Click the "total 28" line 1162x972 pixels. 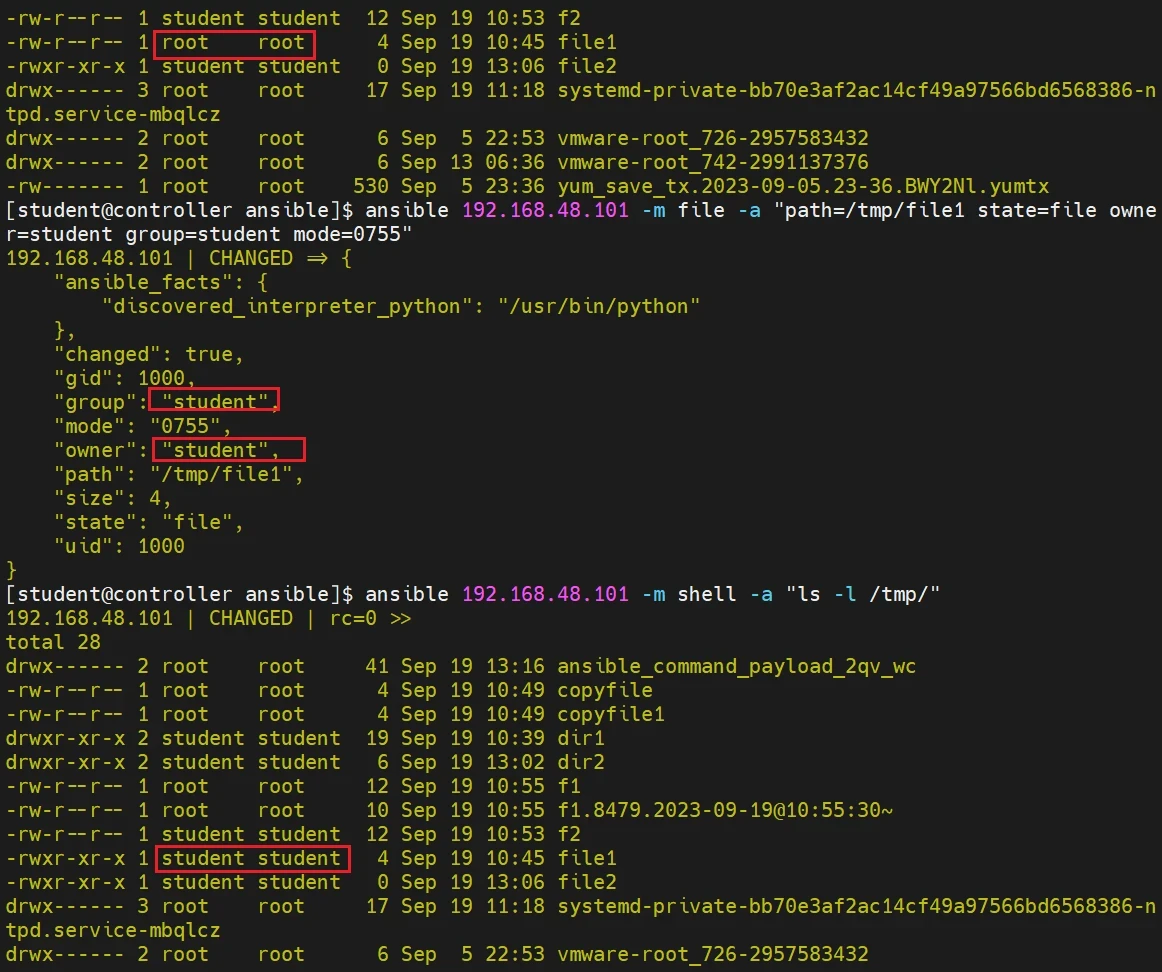[53, 642]
